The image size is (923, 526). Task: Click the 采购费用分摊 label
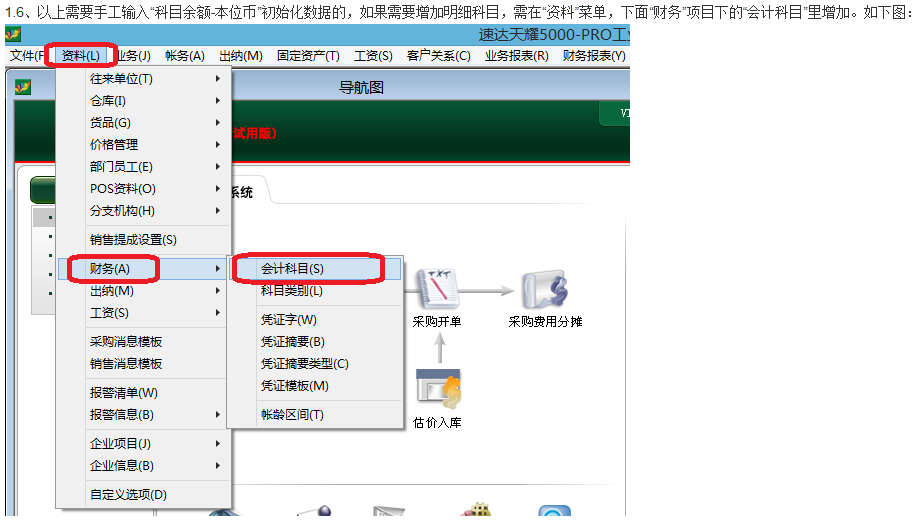545,322
